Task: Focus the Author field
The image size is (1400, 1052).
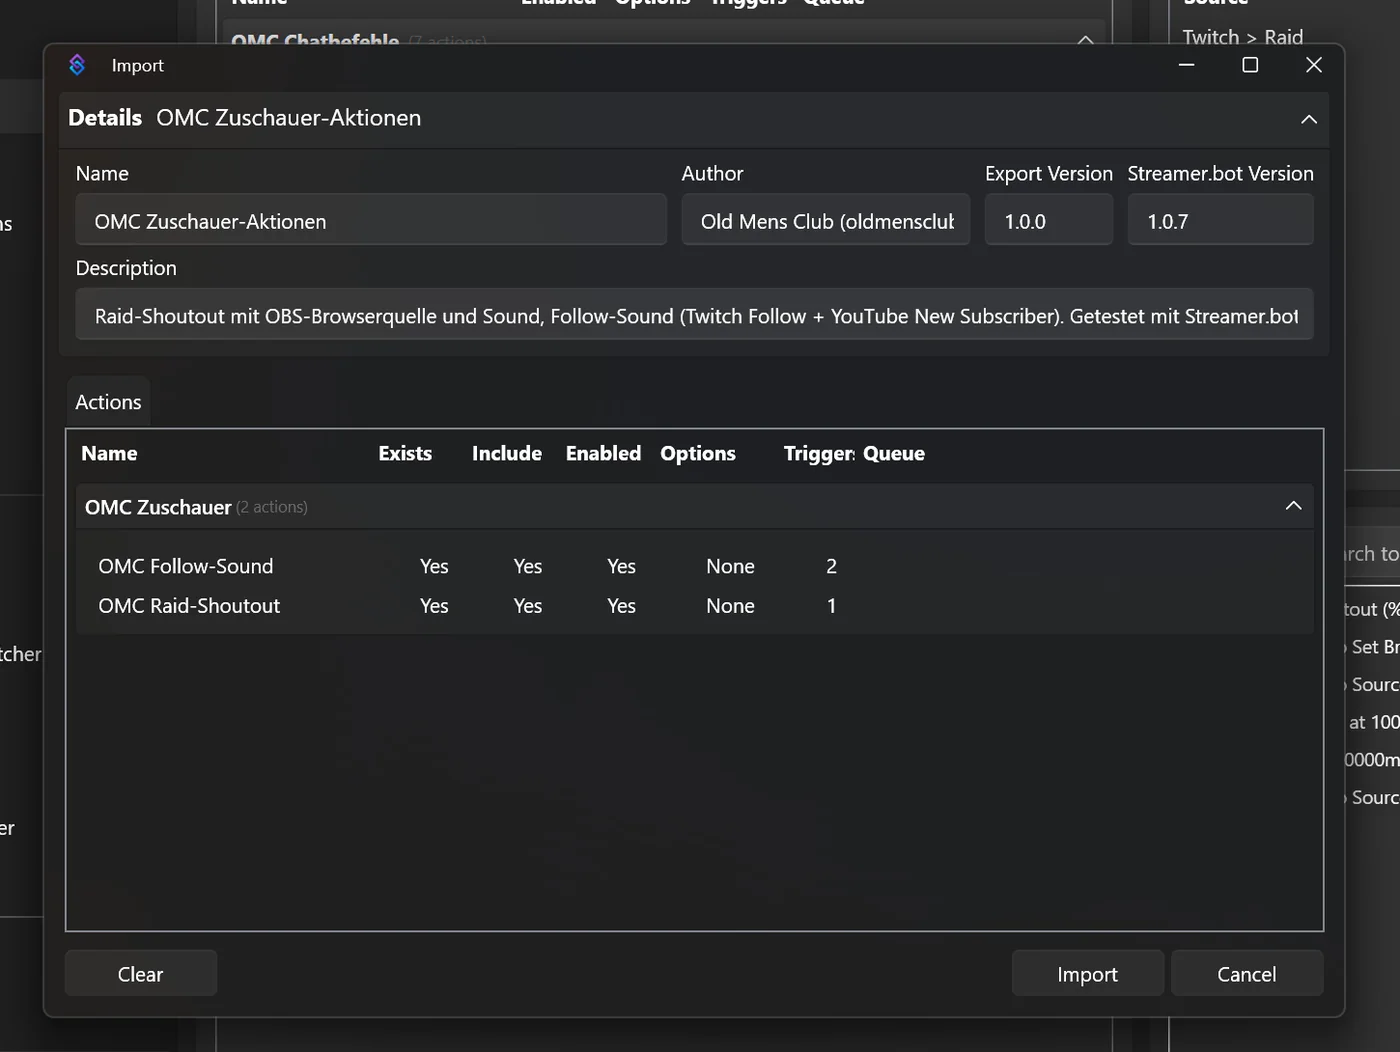Action: [826, 221]
